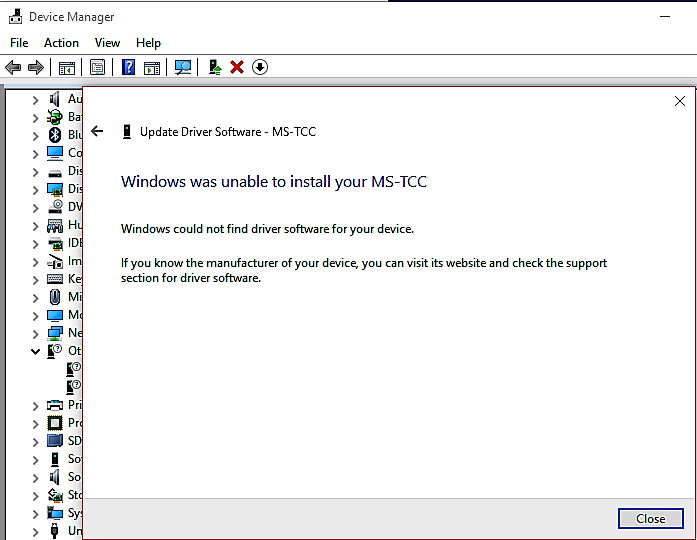
Task: Expand the IDE controllers tree node
Action: pyautogui.click(x=35, y=244)
